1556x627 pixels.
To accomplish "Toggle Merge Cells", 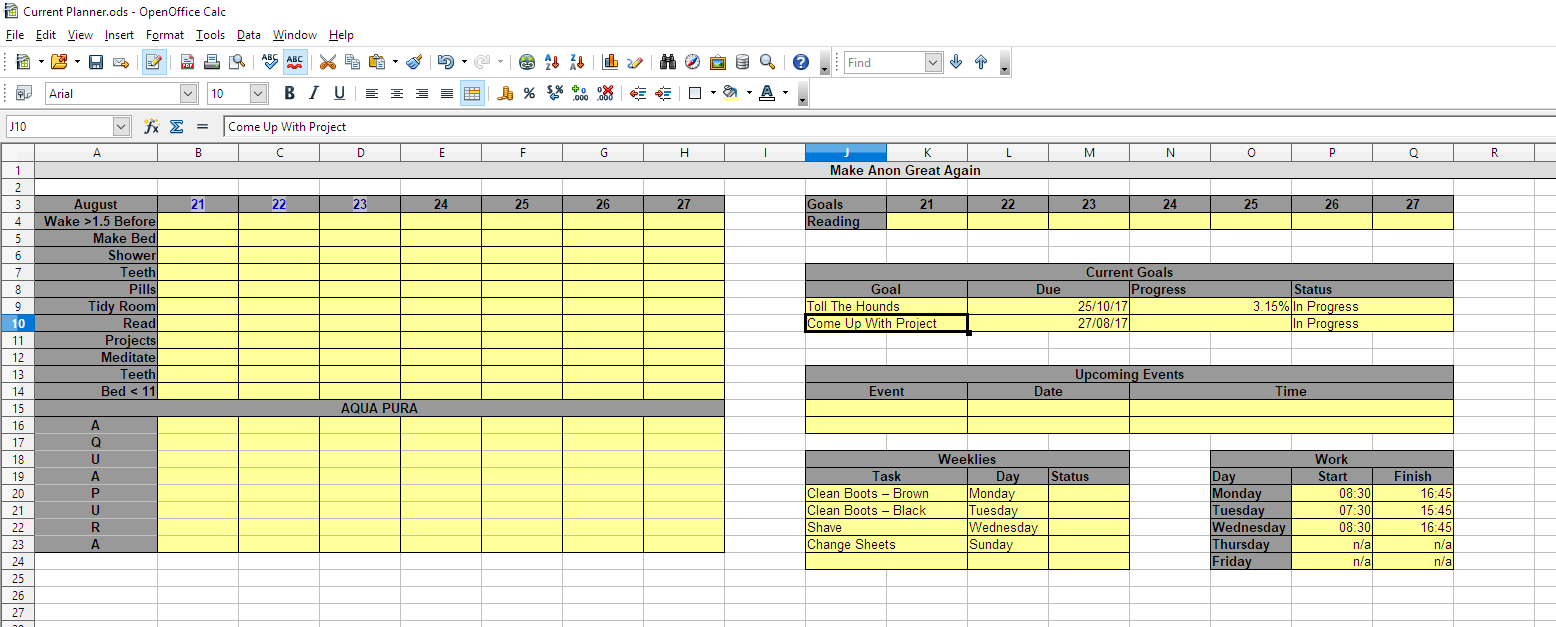I will [x=472, y=93].
